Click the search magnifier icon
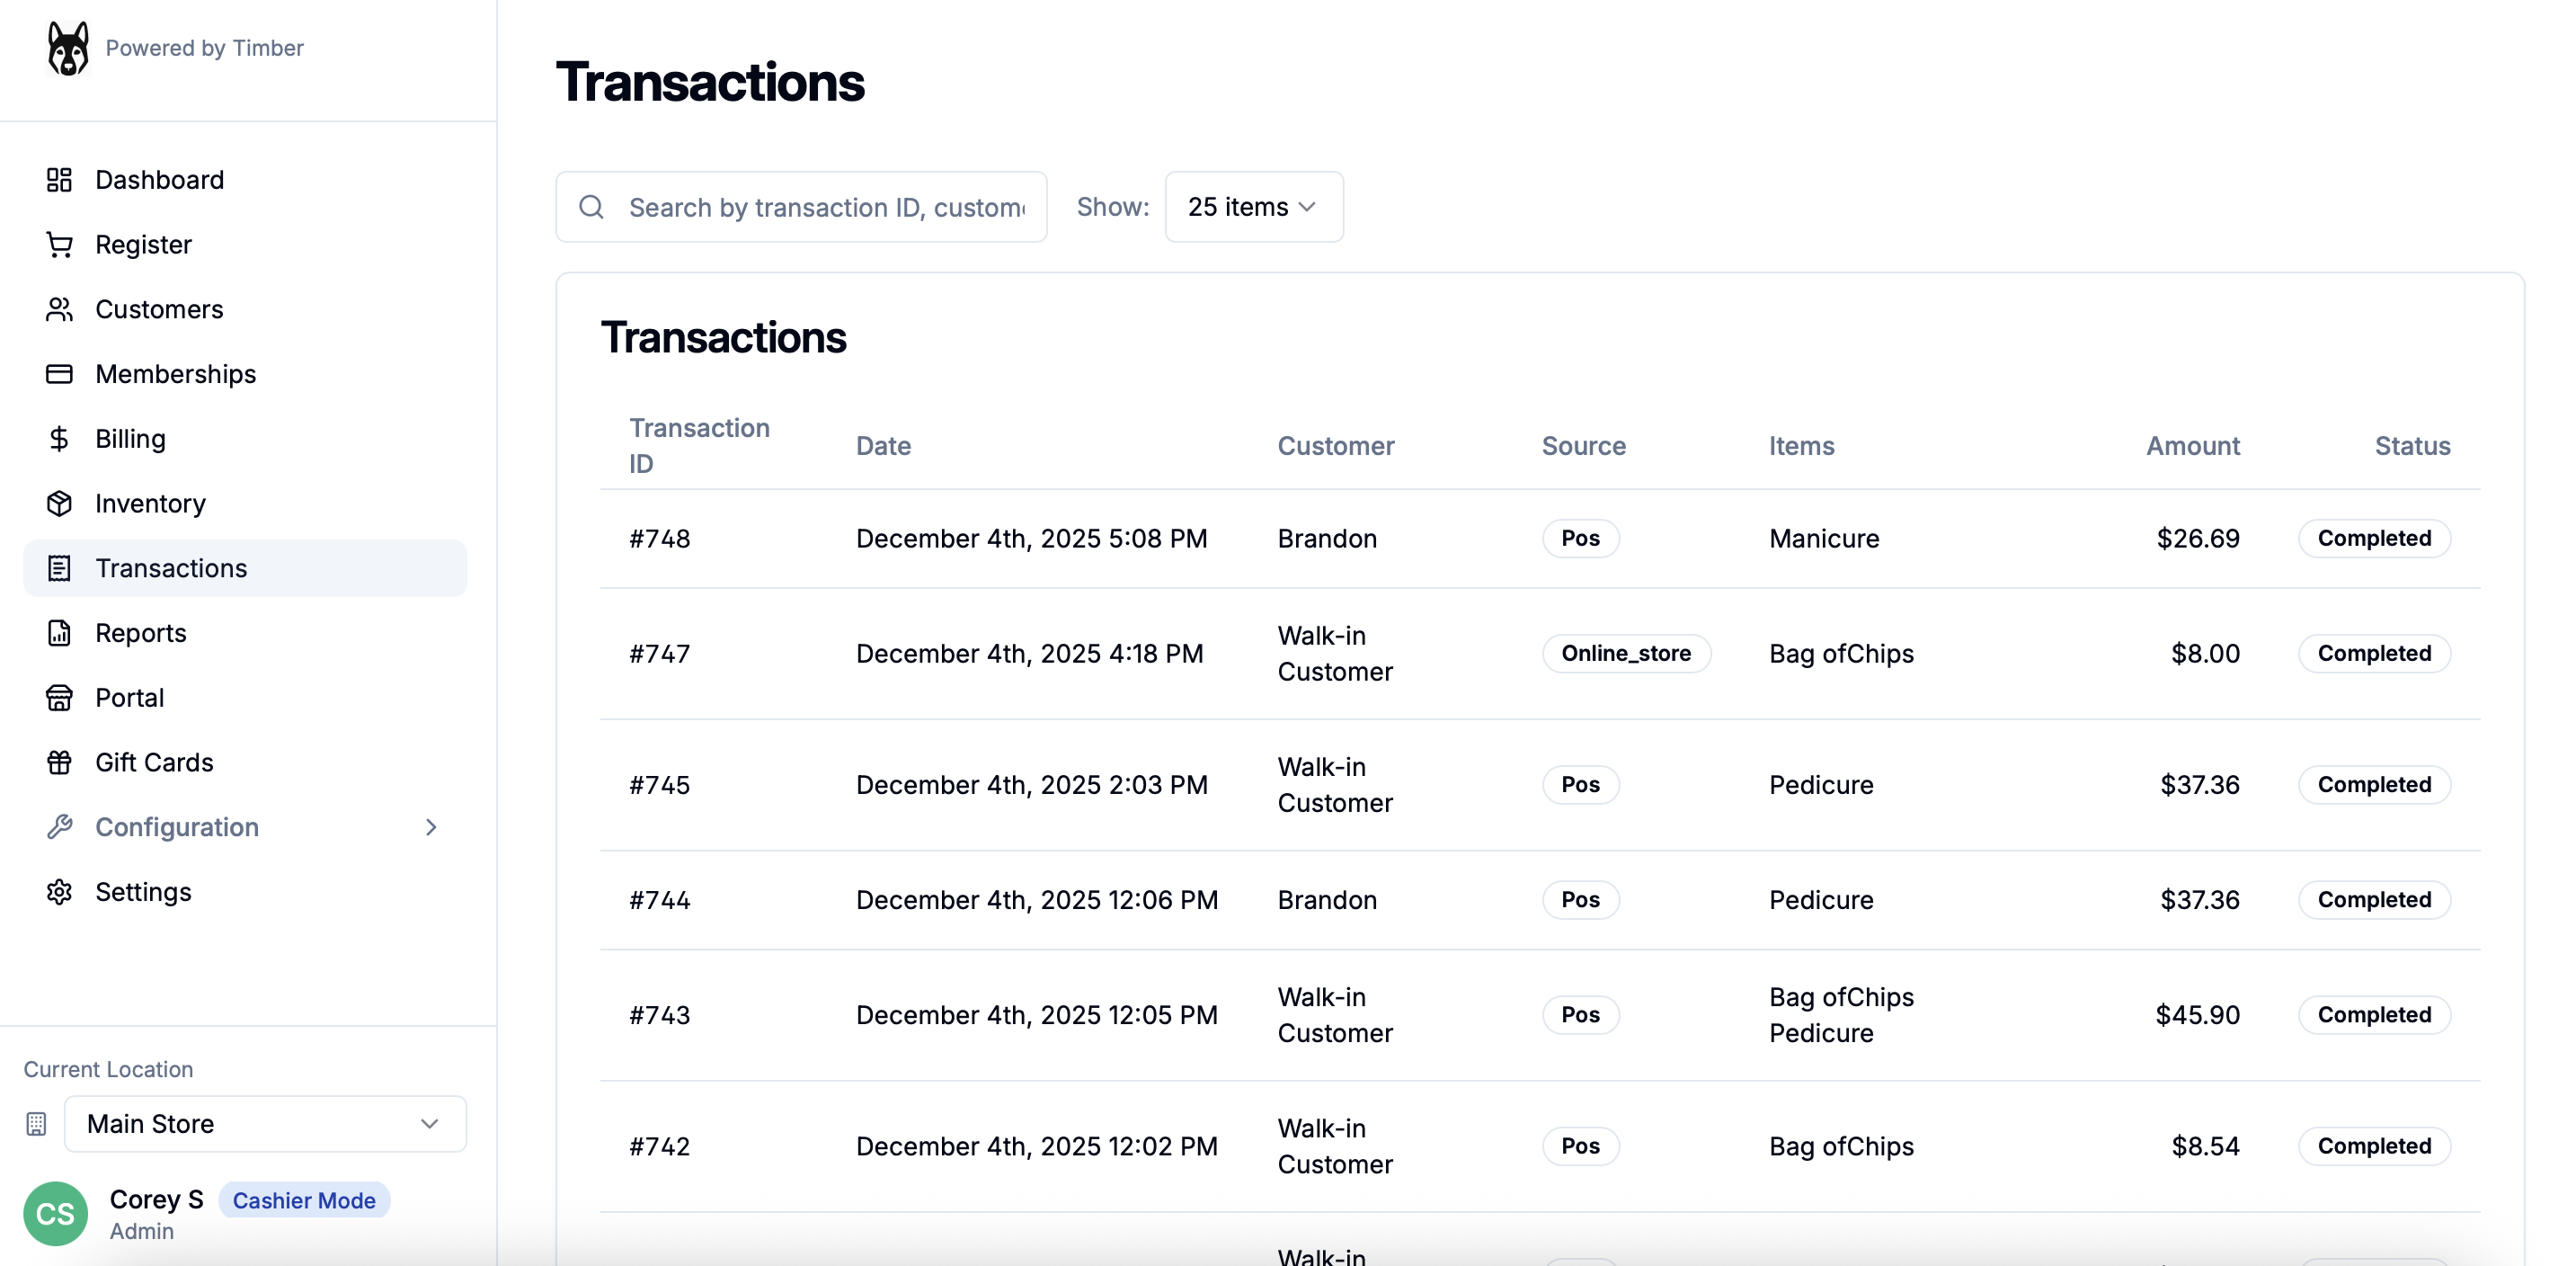The width and height of the screenshot is (2576, 1266). pyautogui.click(x=591, y=206)
